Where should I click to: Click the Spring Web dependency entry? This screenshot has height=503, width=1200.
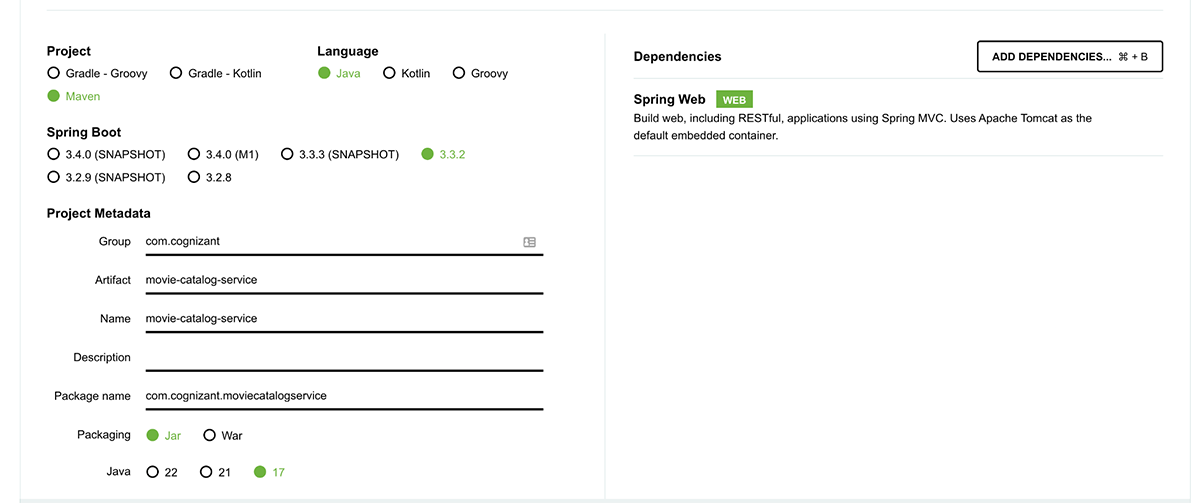pyautogui.click(x=670, y=100)
